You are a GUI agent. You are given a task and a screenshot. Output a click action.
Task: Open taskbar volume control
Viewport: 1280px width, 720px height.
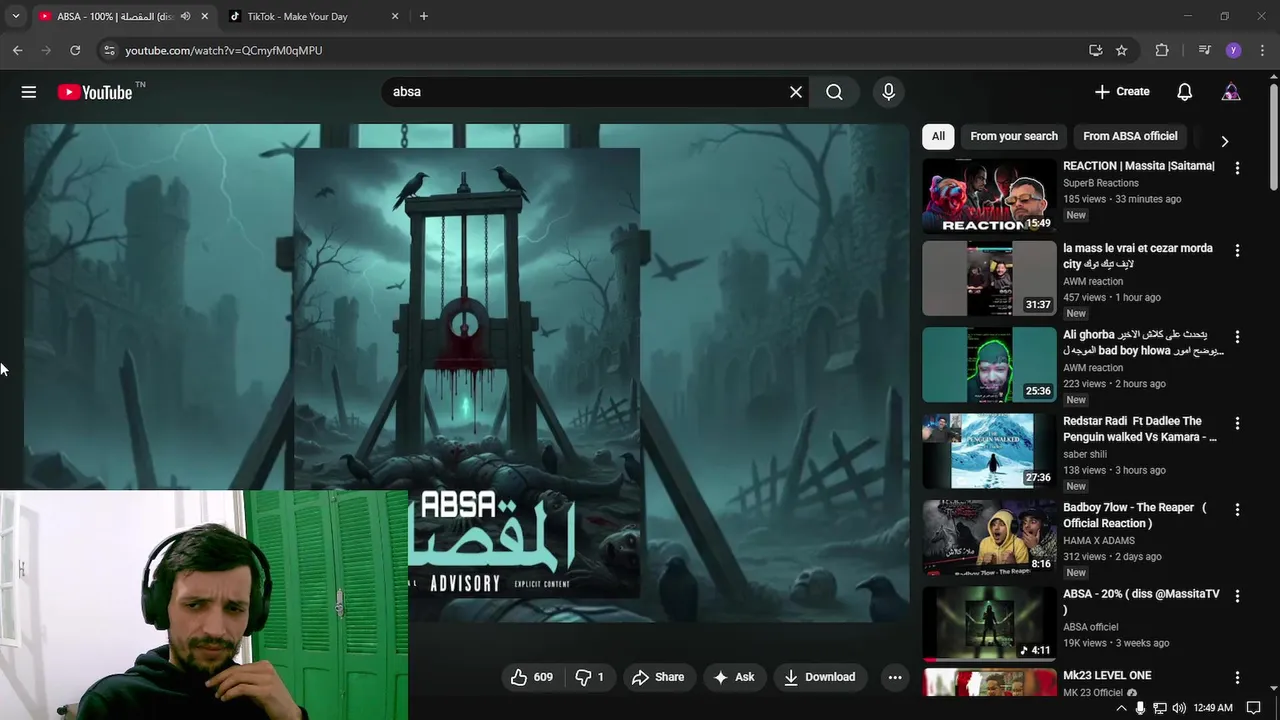click(x=1178, y=708)
